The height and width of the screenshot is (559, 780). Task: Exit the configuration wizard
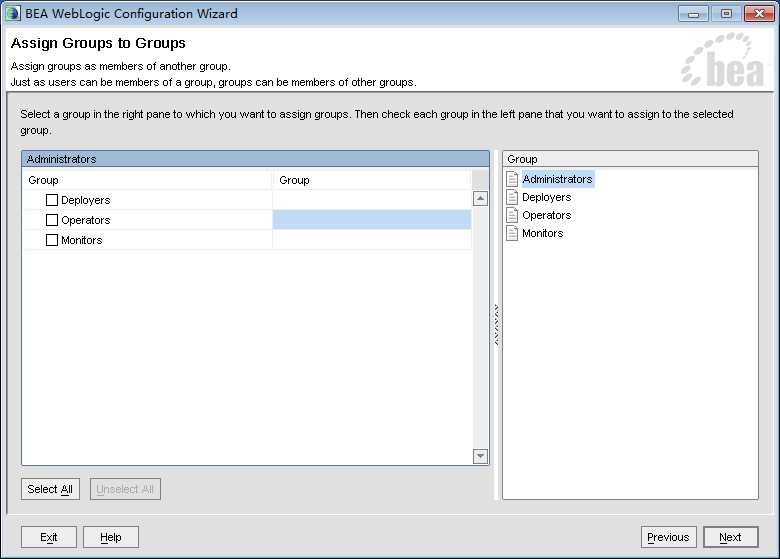click(49, 537)
